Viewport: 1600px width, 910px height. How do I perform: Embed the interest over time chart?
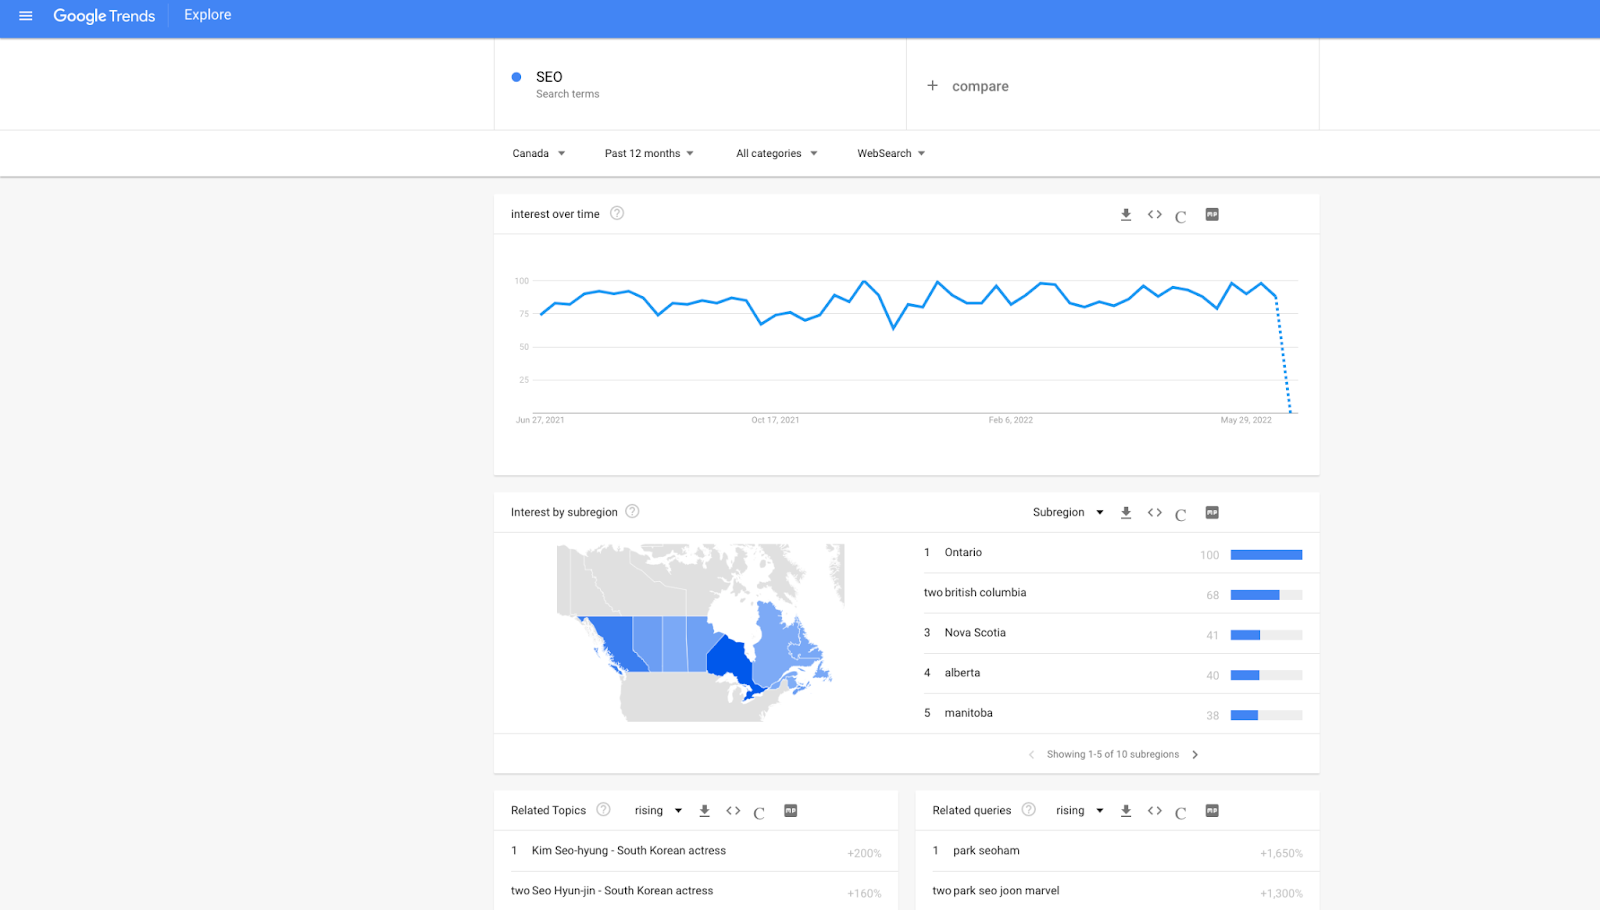pos(1155,215)
